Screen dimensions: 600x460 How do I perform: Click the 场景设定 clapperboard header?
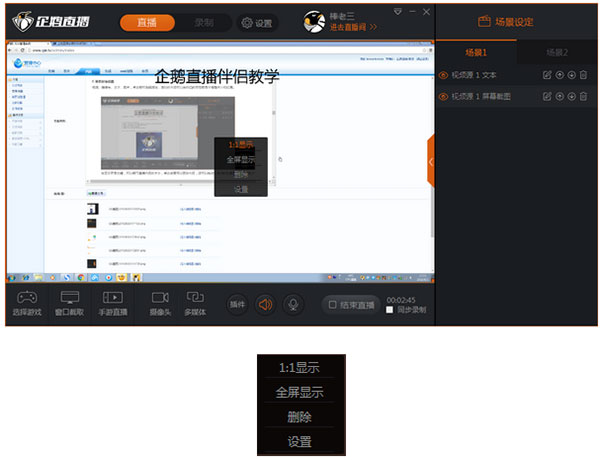click(505, 21)
